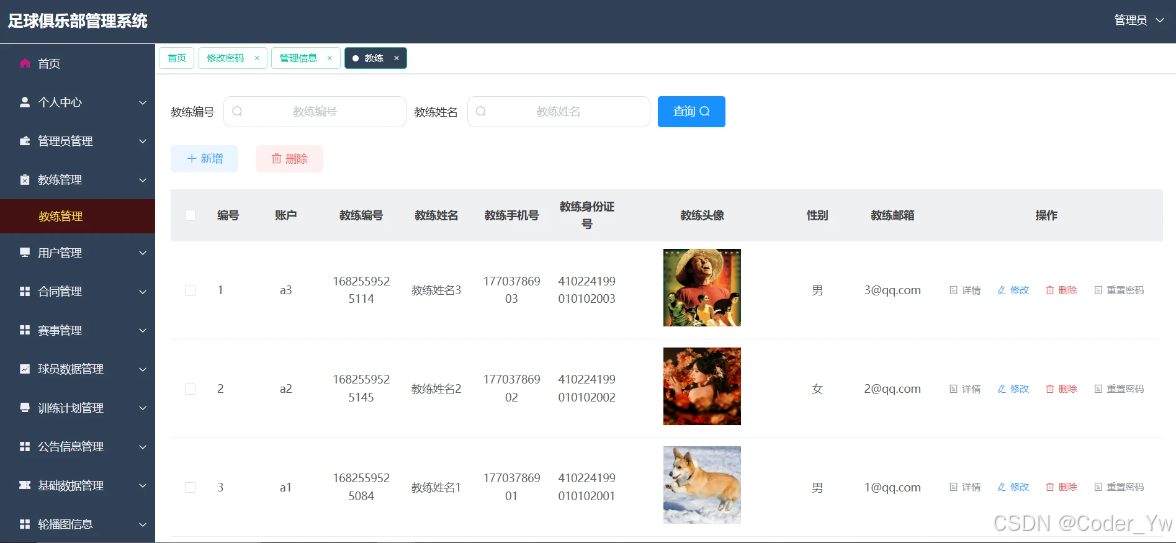Focus the 教练姓名 search input

point(559,111)
